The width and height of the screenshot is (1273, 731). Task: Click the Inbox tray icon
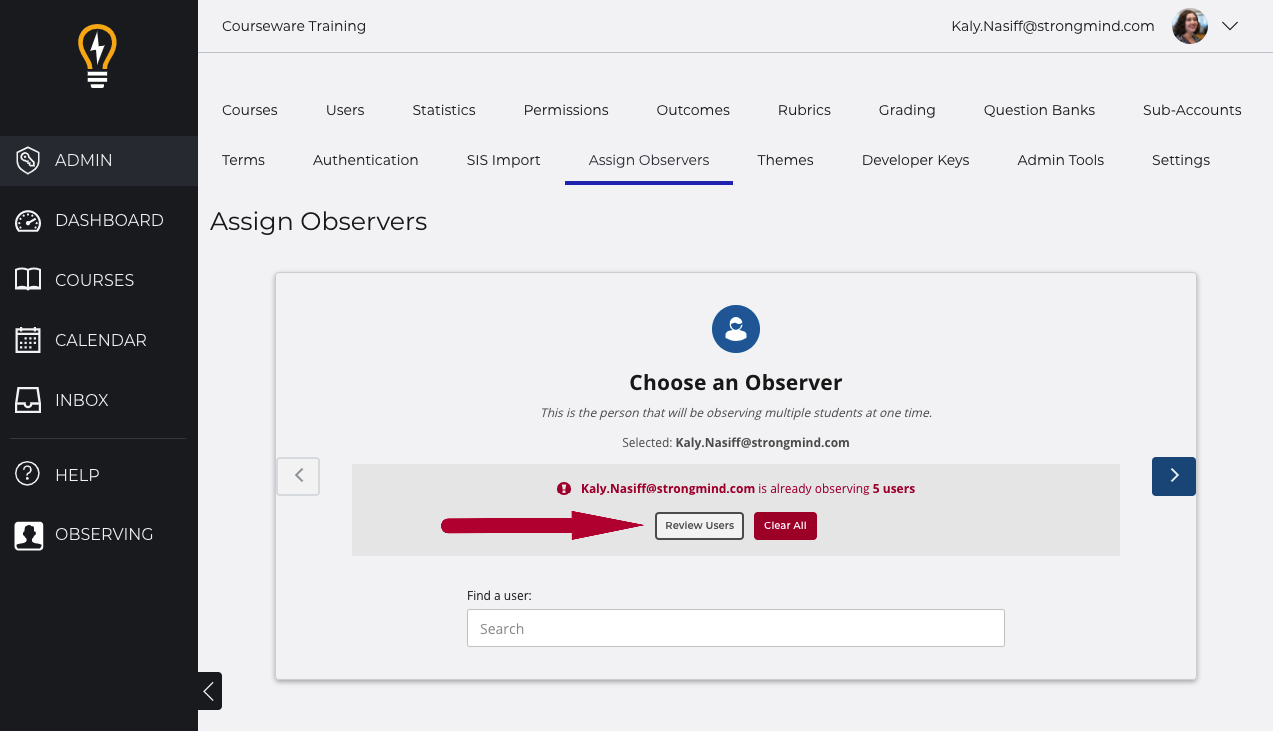pos(28,400)
